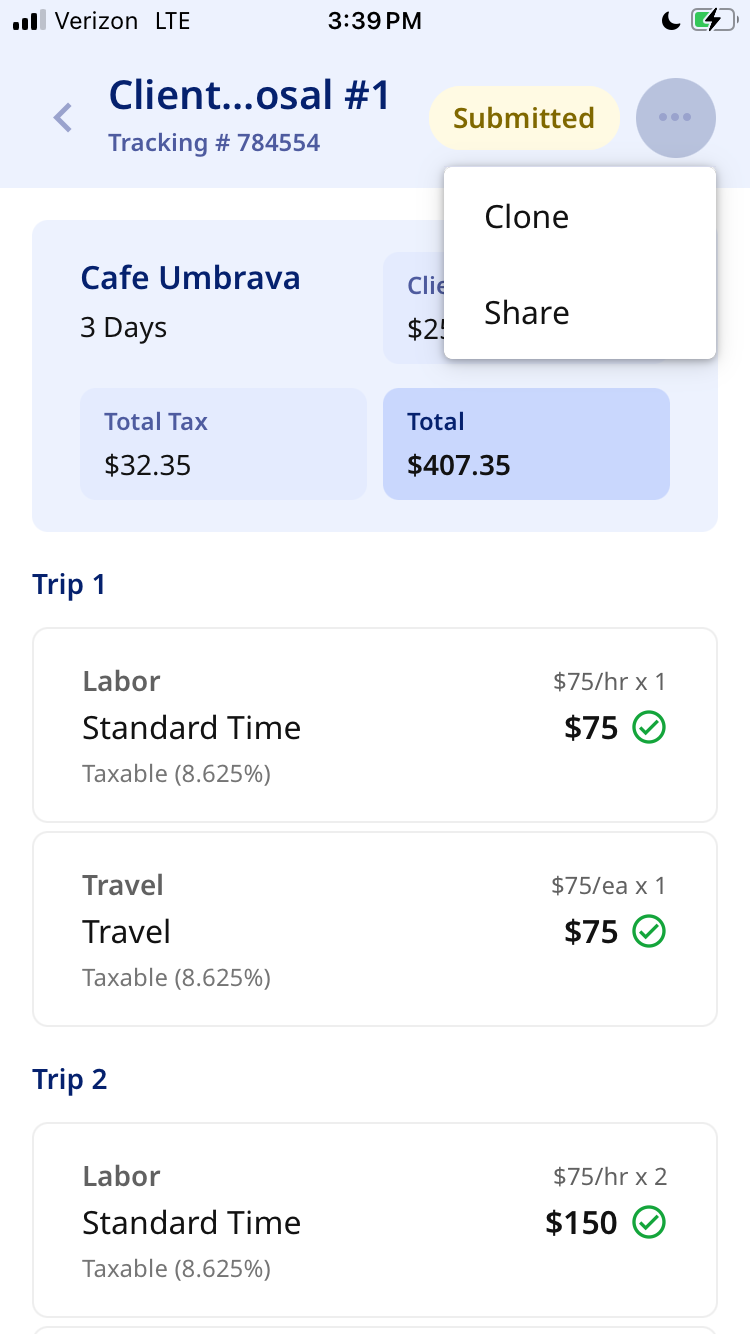Select Clone from the dropdown menu

[x=527, y=217]
